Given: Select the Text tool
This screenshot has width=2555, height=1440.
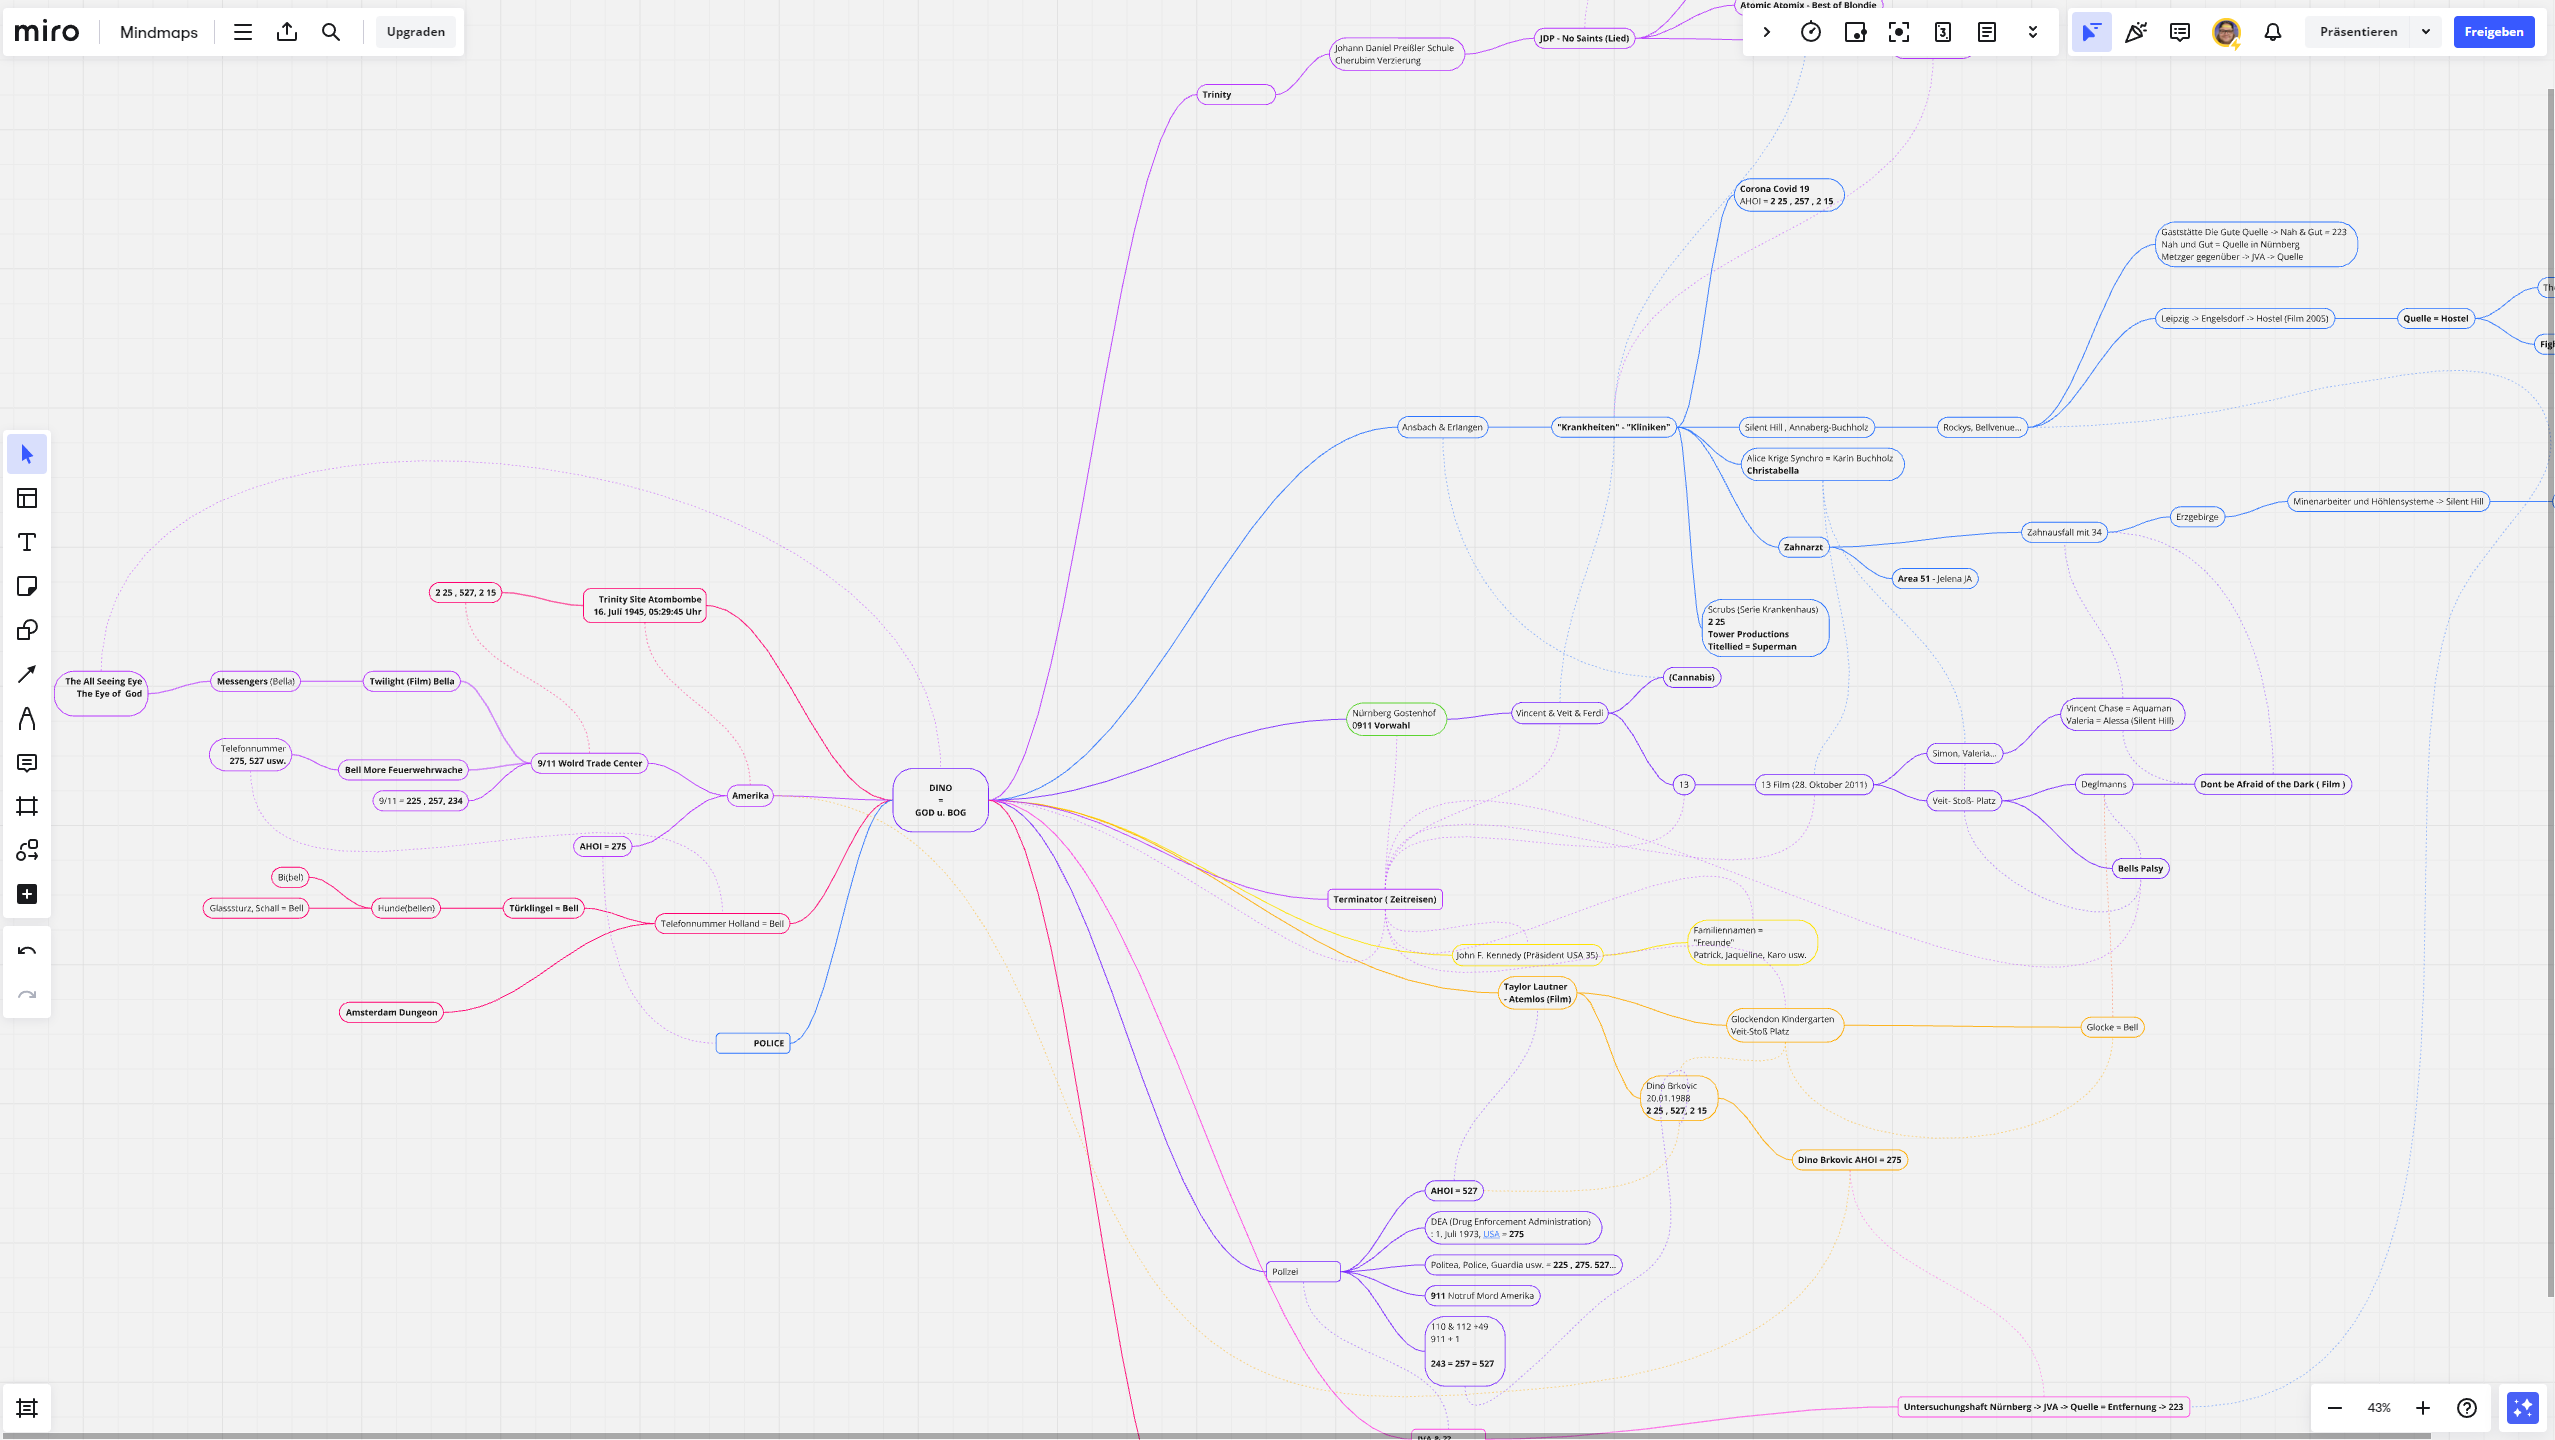Looking at the screenshot, I should click(27, 542).
